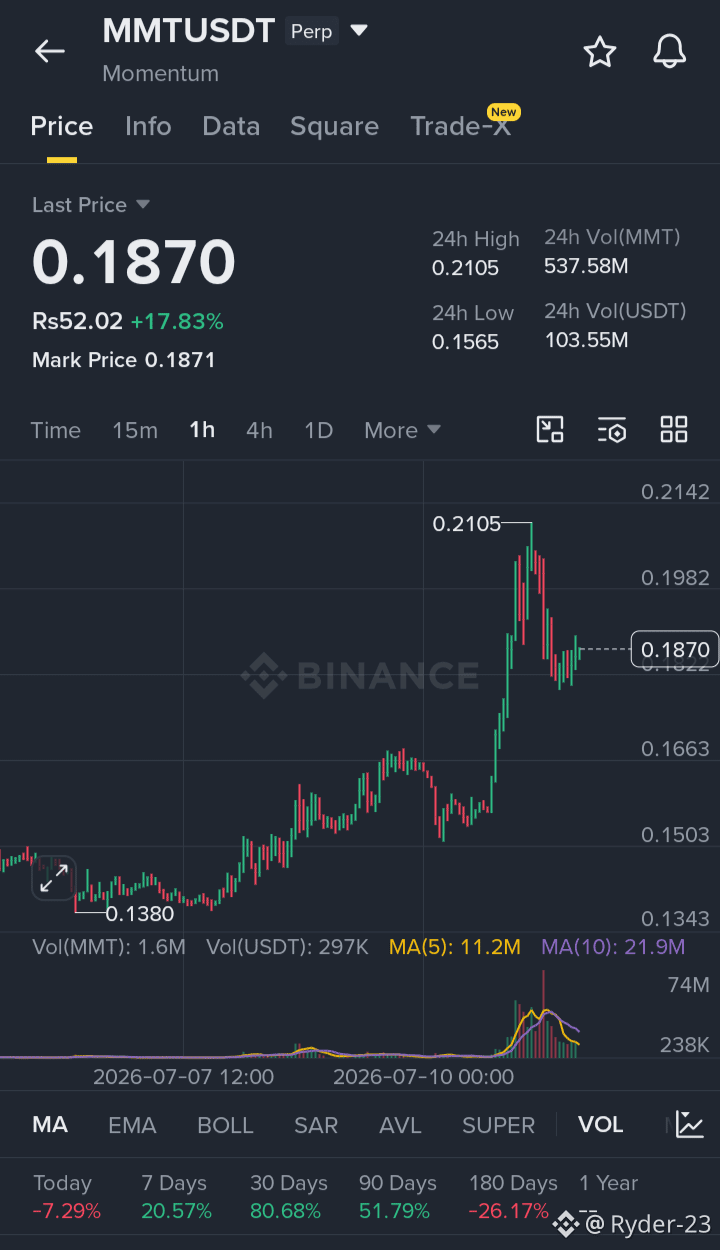Click the 7 Days 20.57% performance

click(177, 1197)
